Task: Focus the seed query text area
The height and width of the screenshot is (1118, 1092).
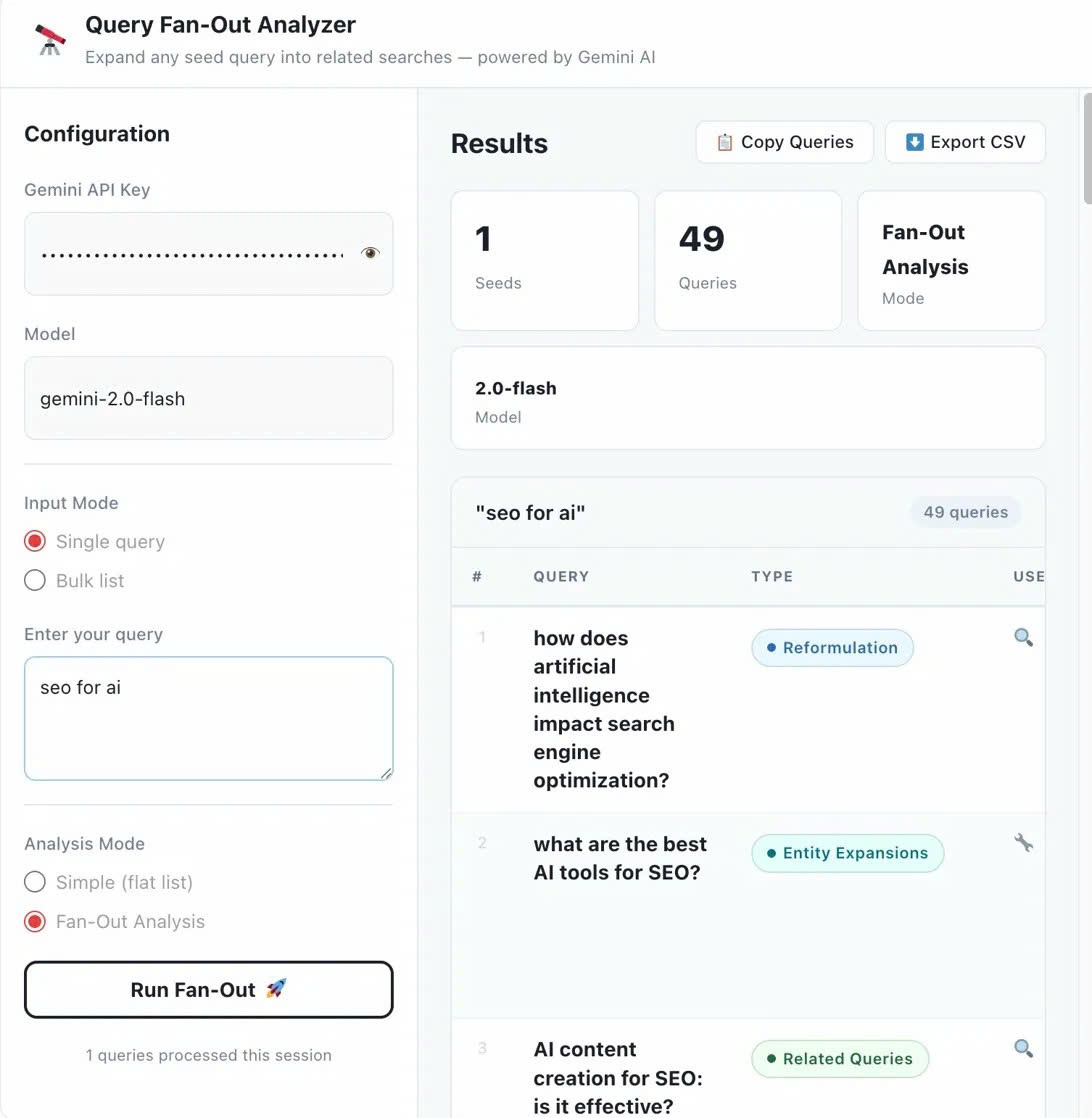Action: click(x=208, y=718)
